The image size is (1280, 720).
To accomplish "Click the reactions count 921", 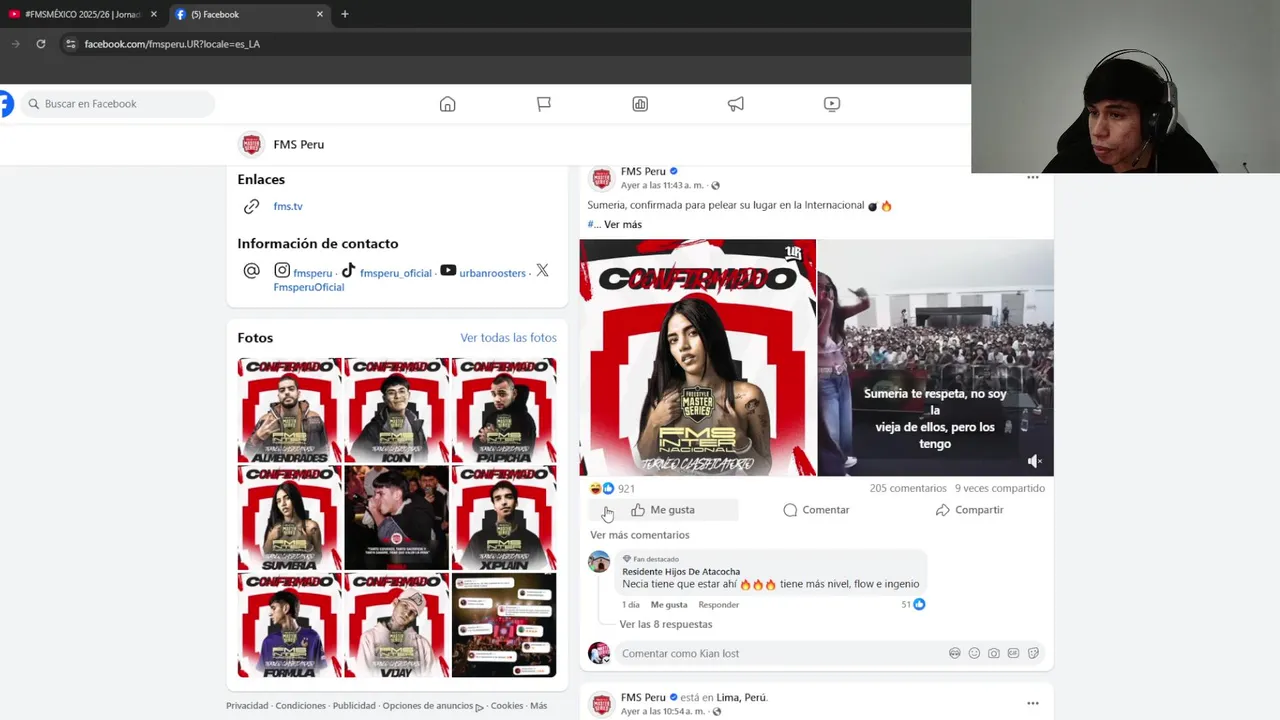I will pos(626,489).
